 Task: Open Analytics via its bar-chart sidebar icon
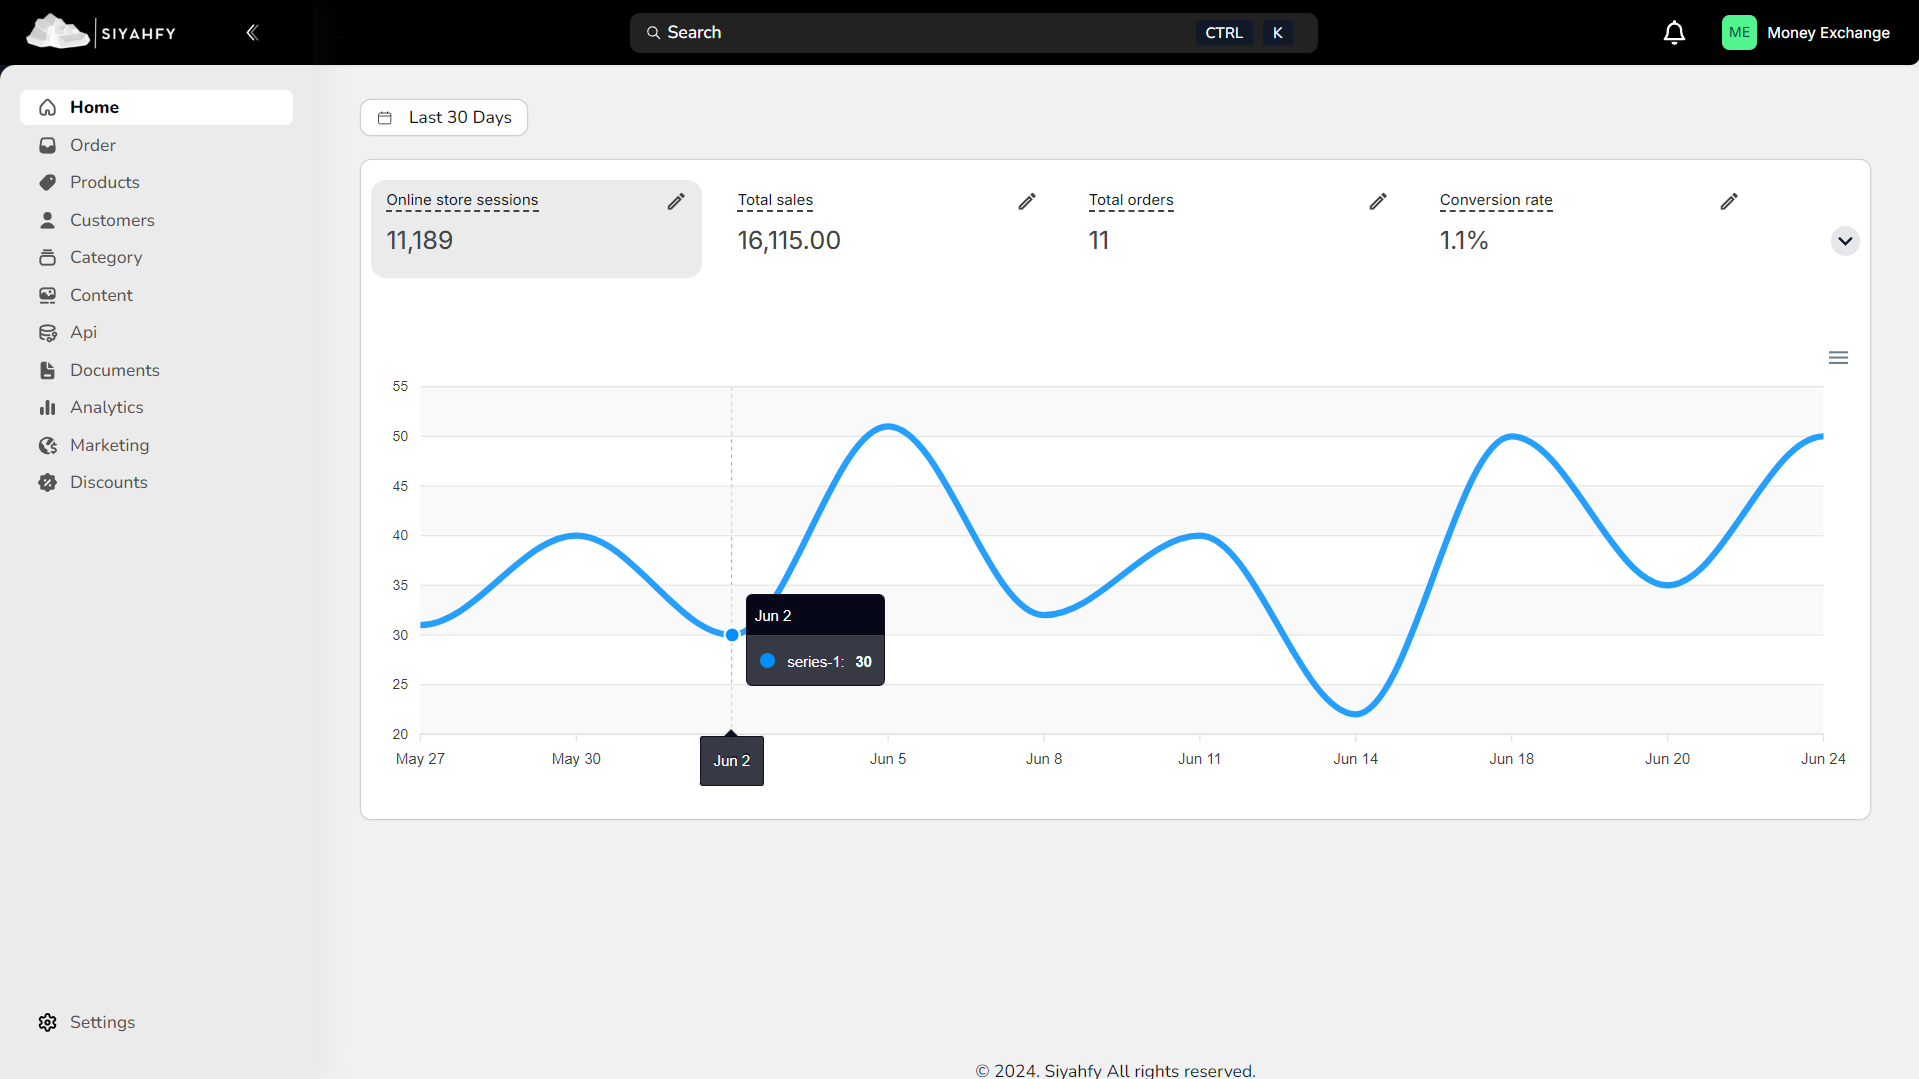(47, 407)
